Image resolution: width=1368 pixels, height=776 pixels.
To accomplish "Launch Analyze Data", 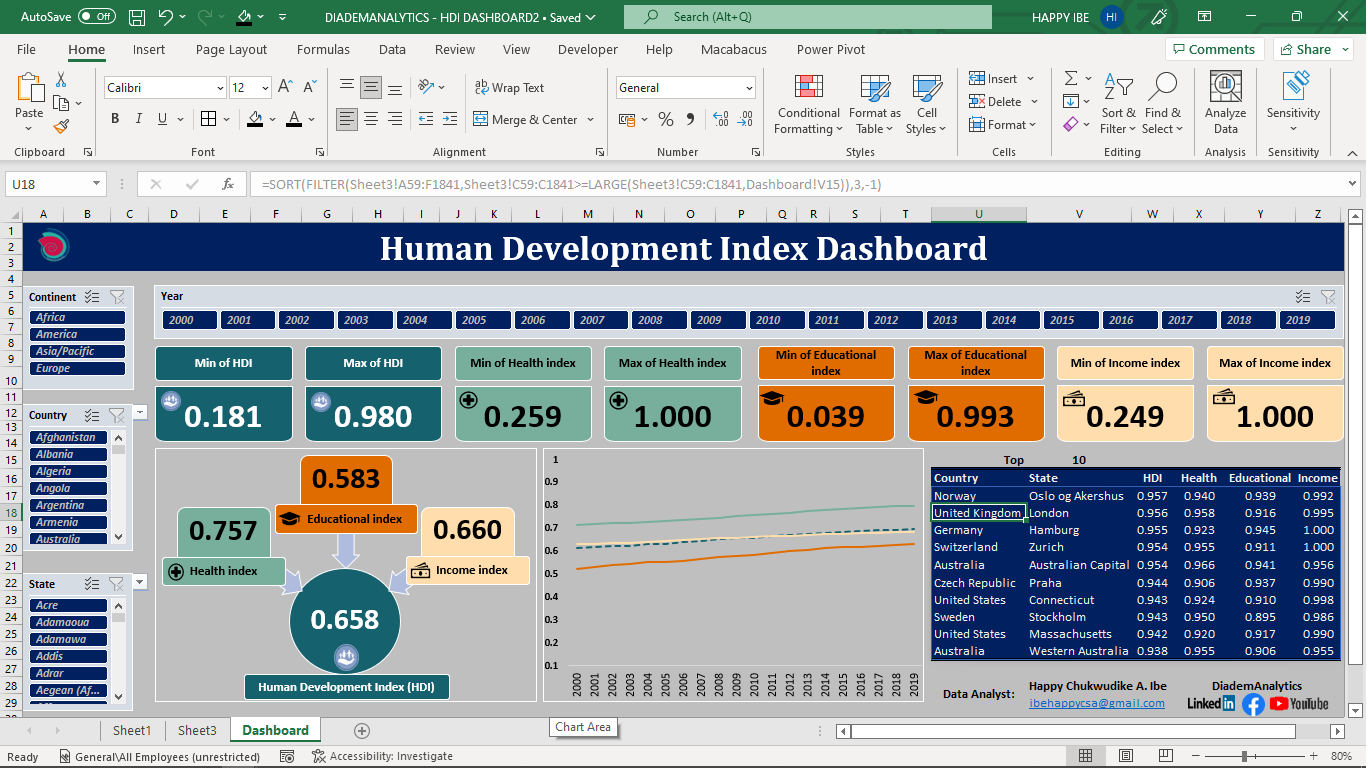I will (1225, 105).
